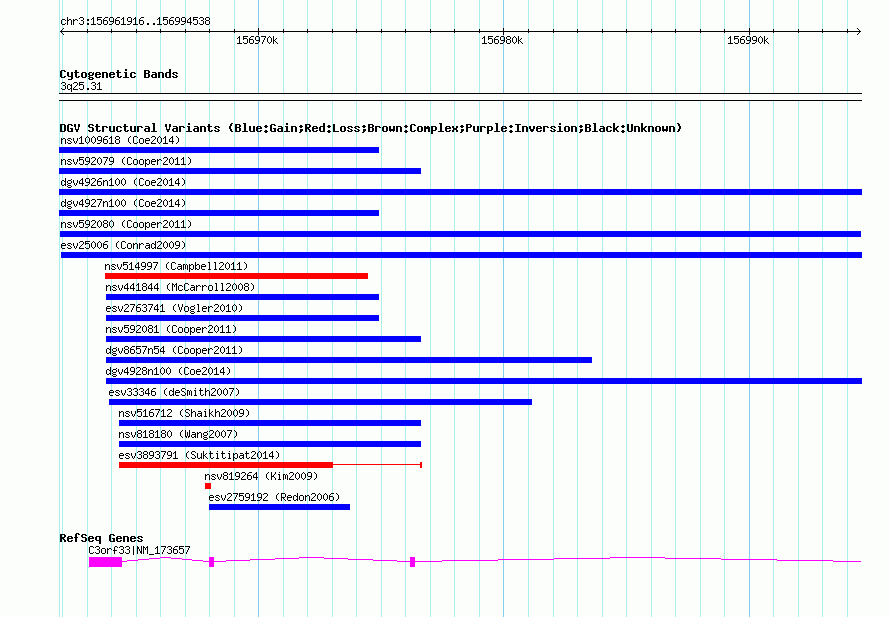Click the nsv592079 blue bar

coord(240,171)
